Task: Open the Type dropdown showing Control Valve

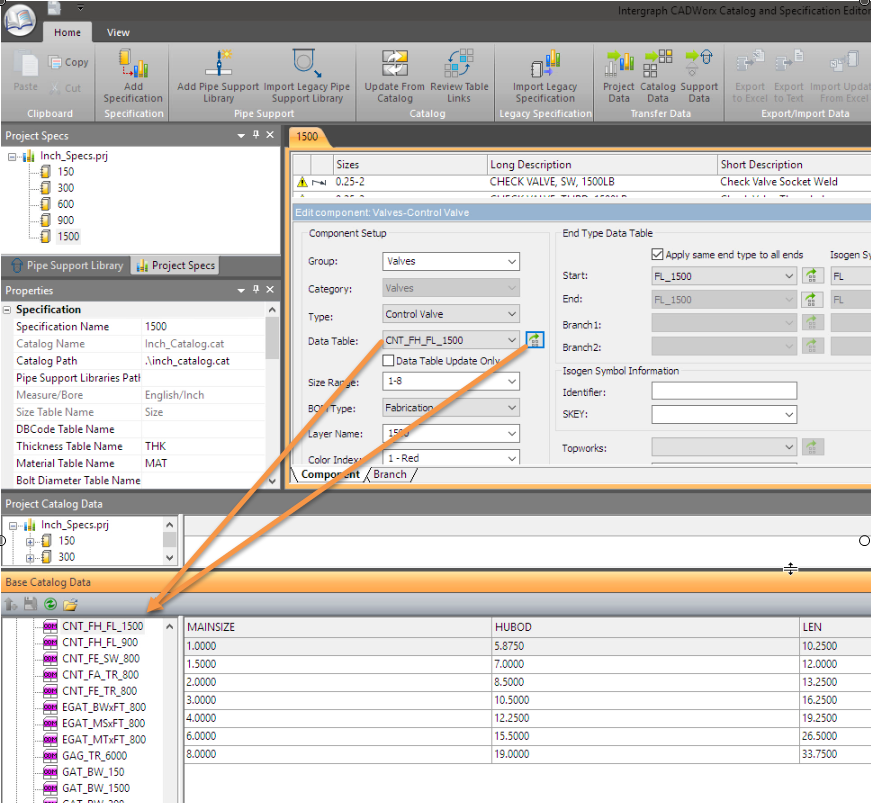Action: coord(451,314)
